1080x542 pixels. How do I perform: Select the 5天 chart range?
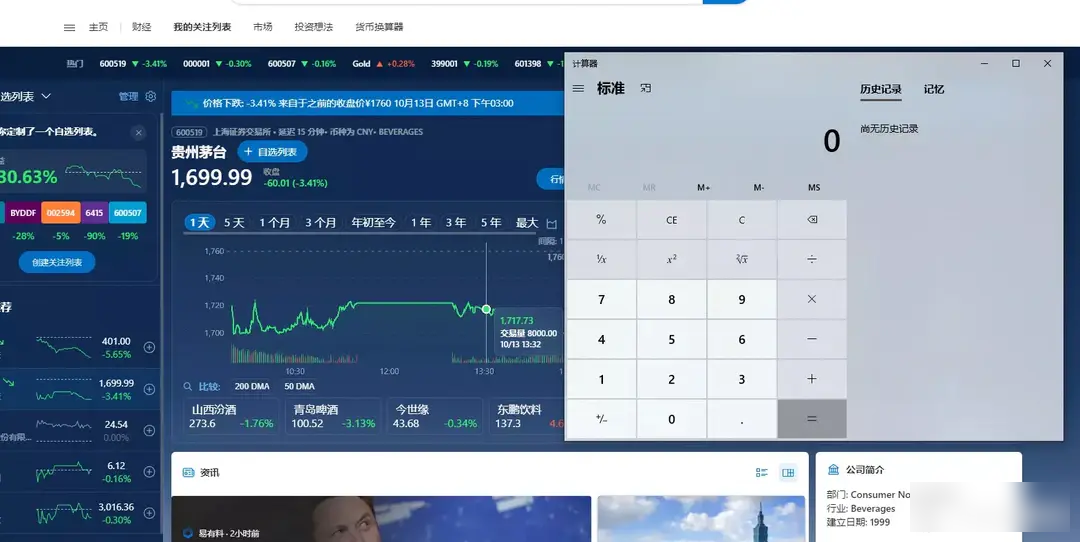[234, 222]
